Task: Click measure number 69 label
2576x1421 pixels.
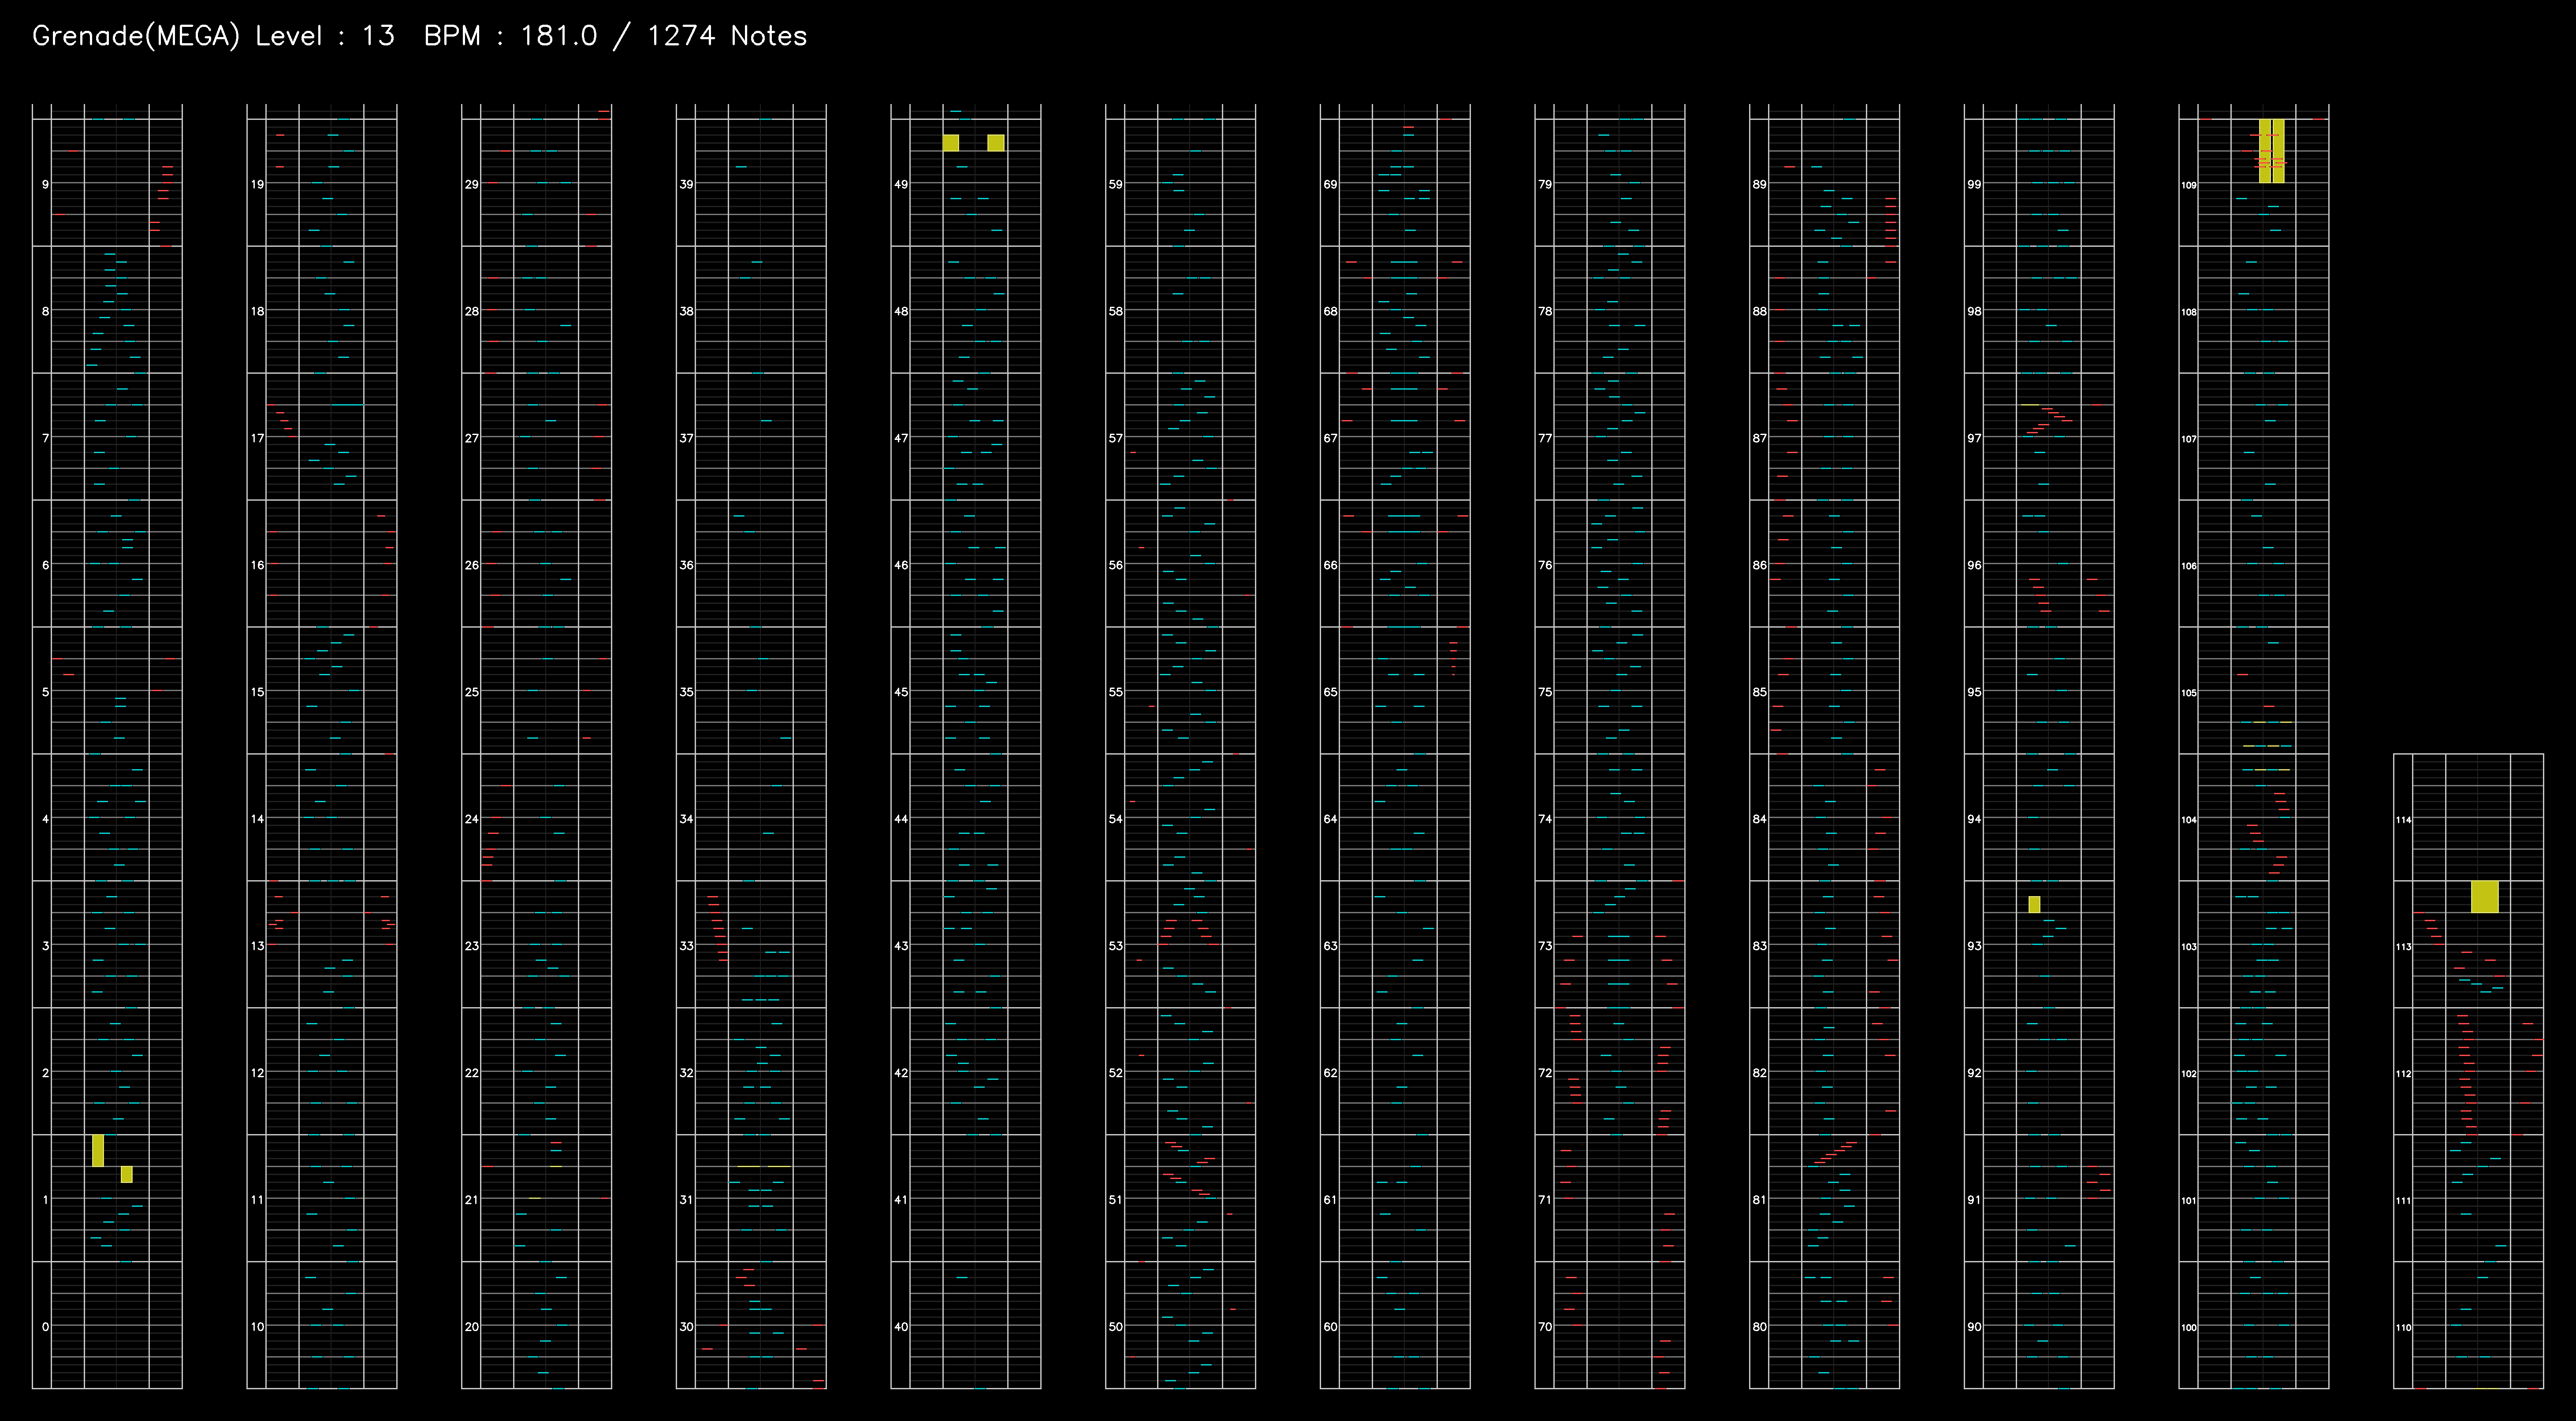Action: [x=1331, y=184]
